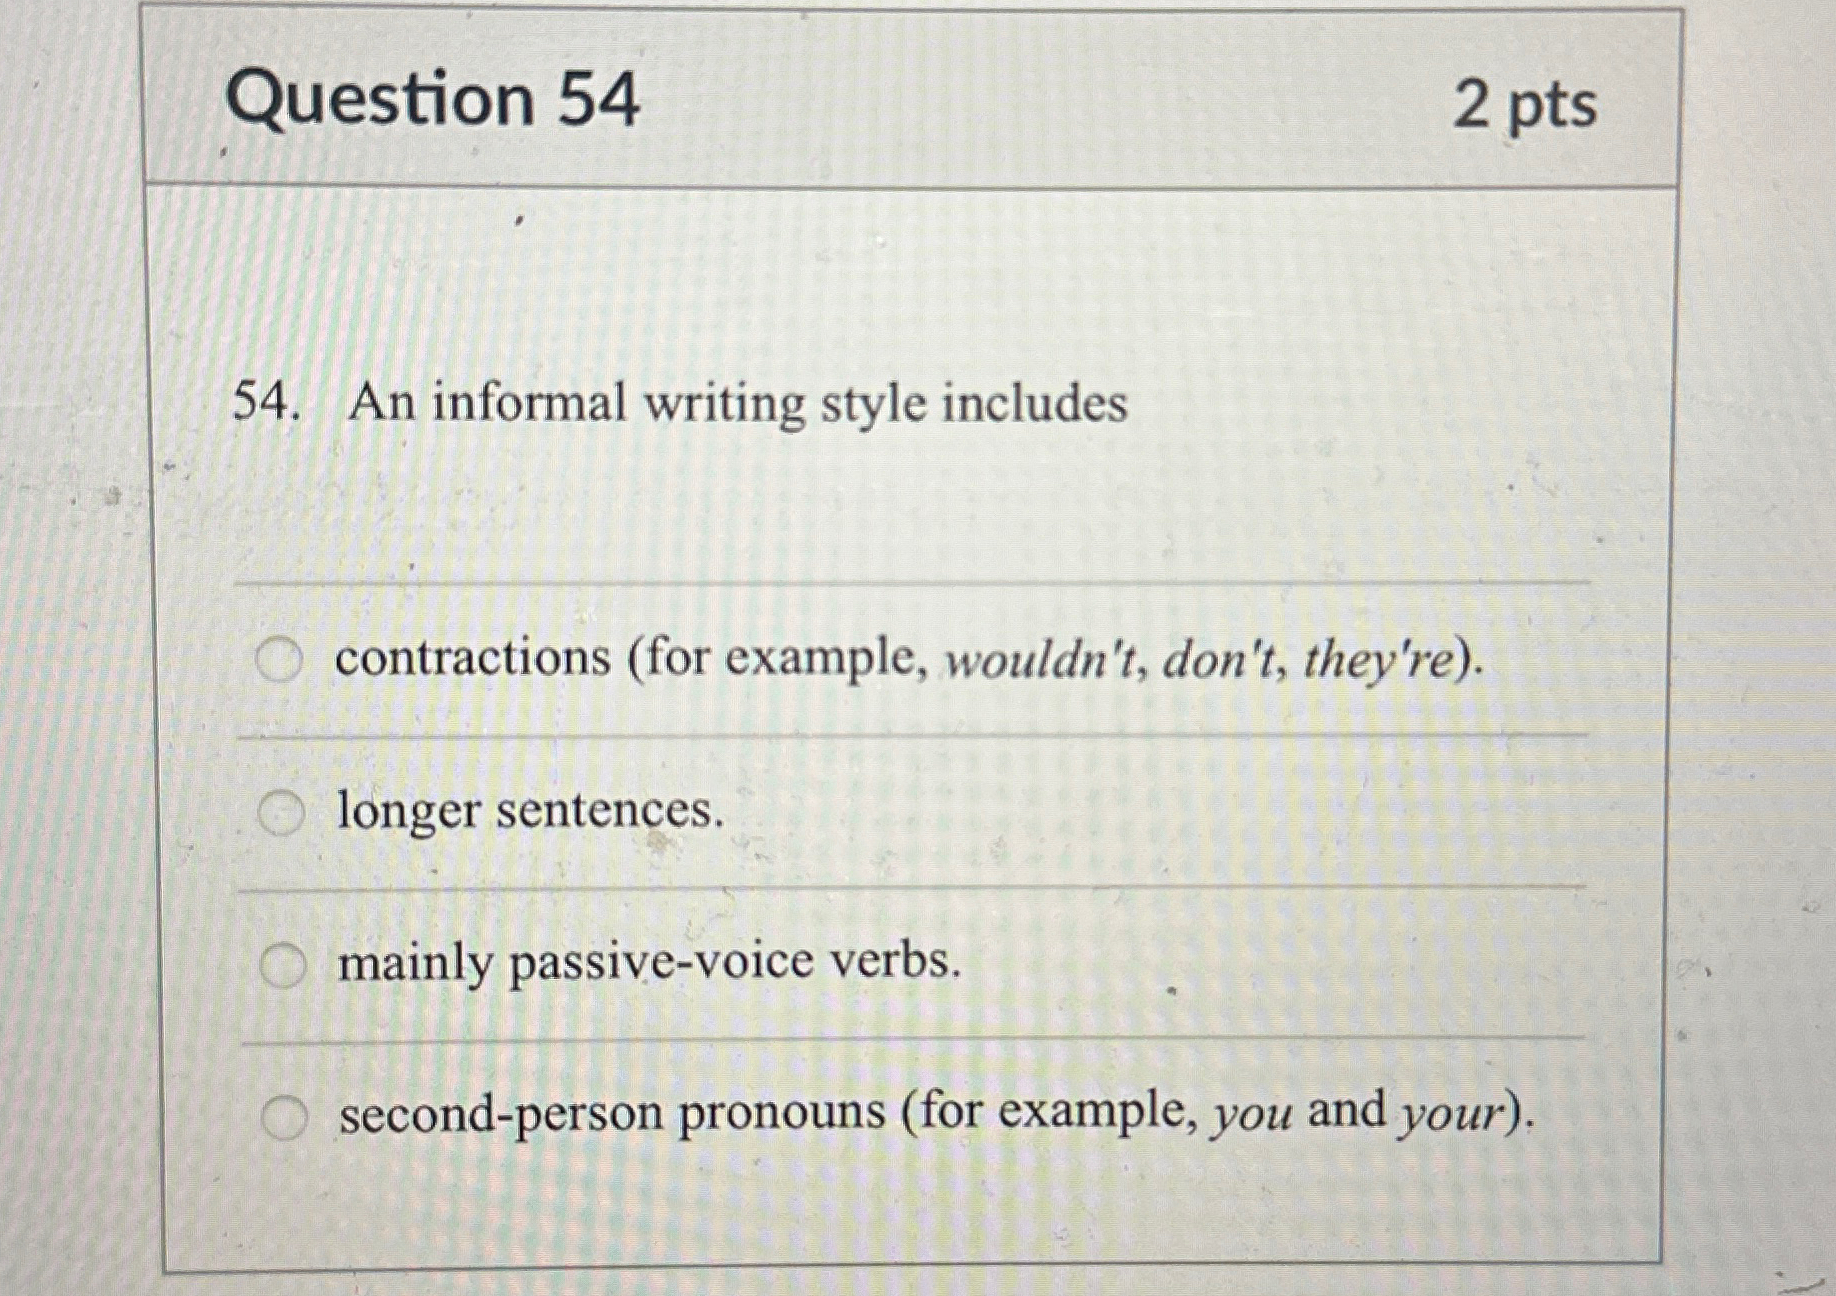Select the radio button for mainly passive-voice verbs
Screen dimensions: 1836x1296
pos(284,962)
